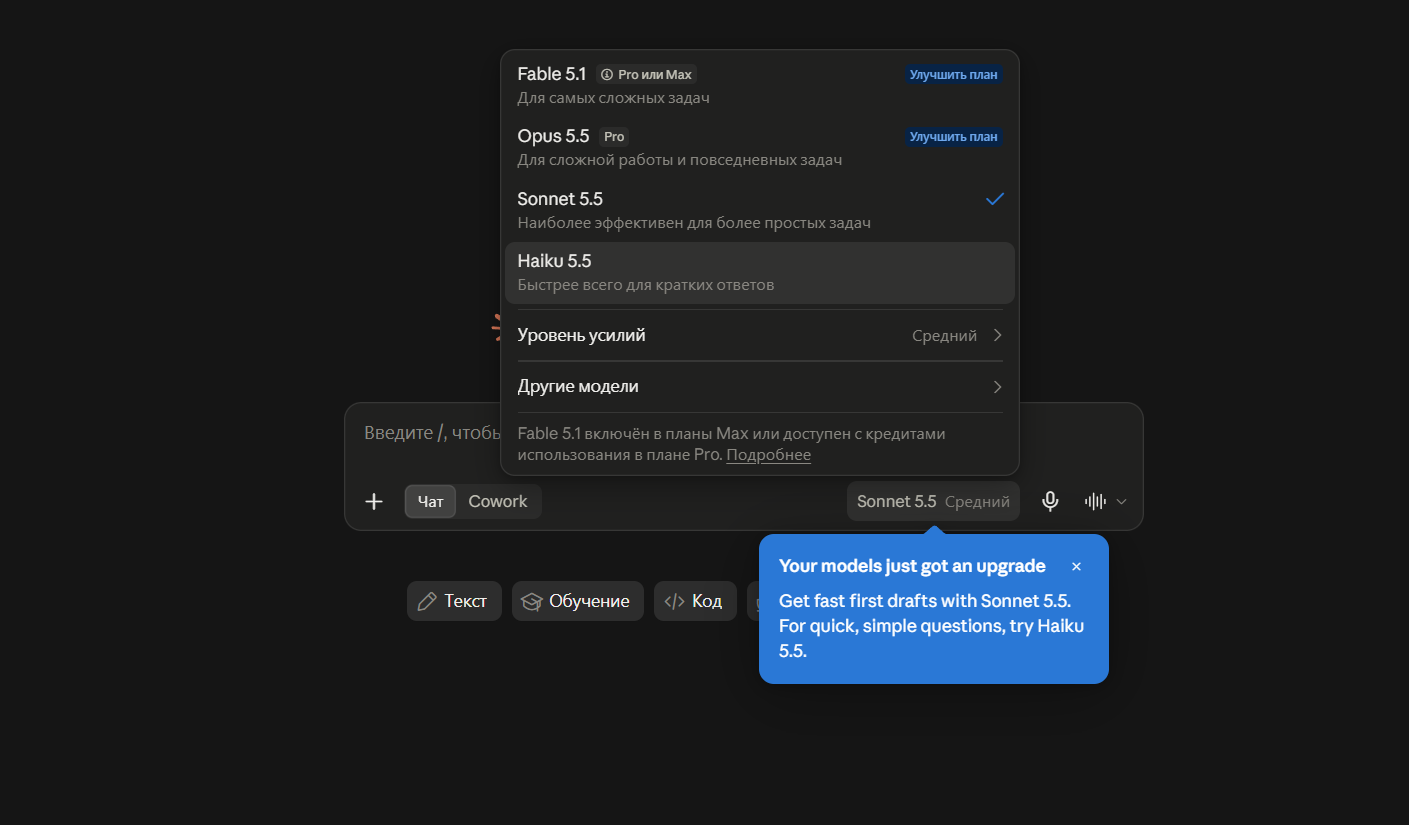Click the Pro badge beside Opus 5.5
Viewport: 1409px width, 825px height.
(614, 137)
